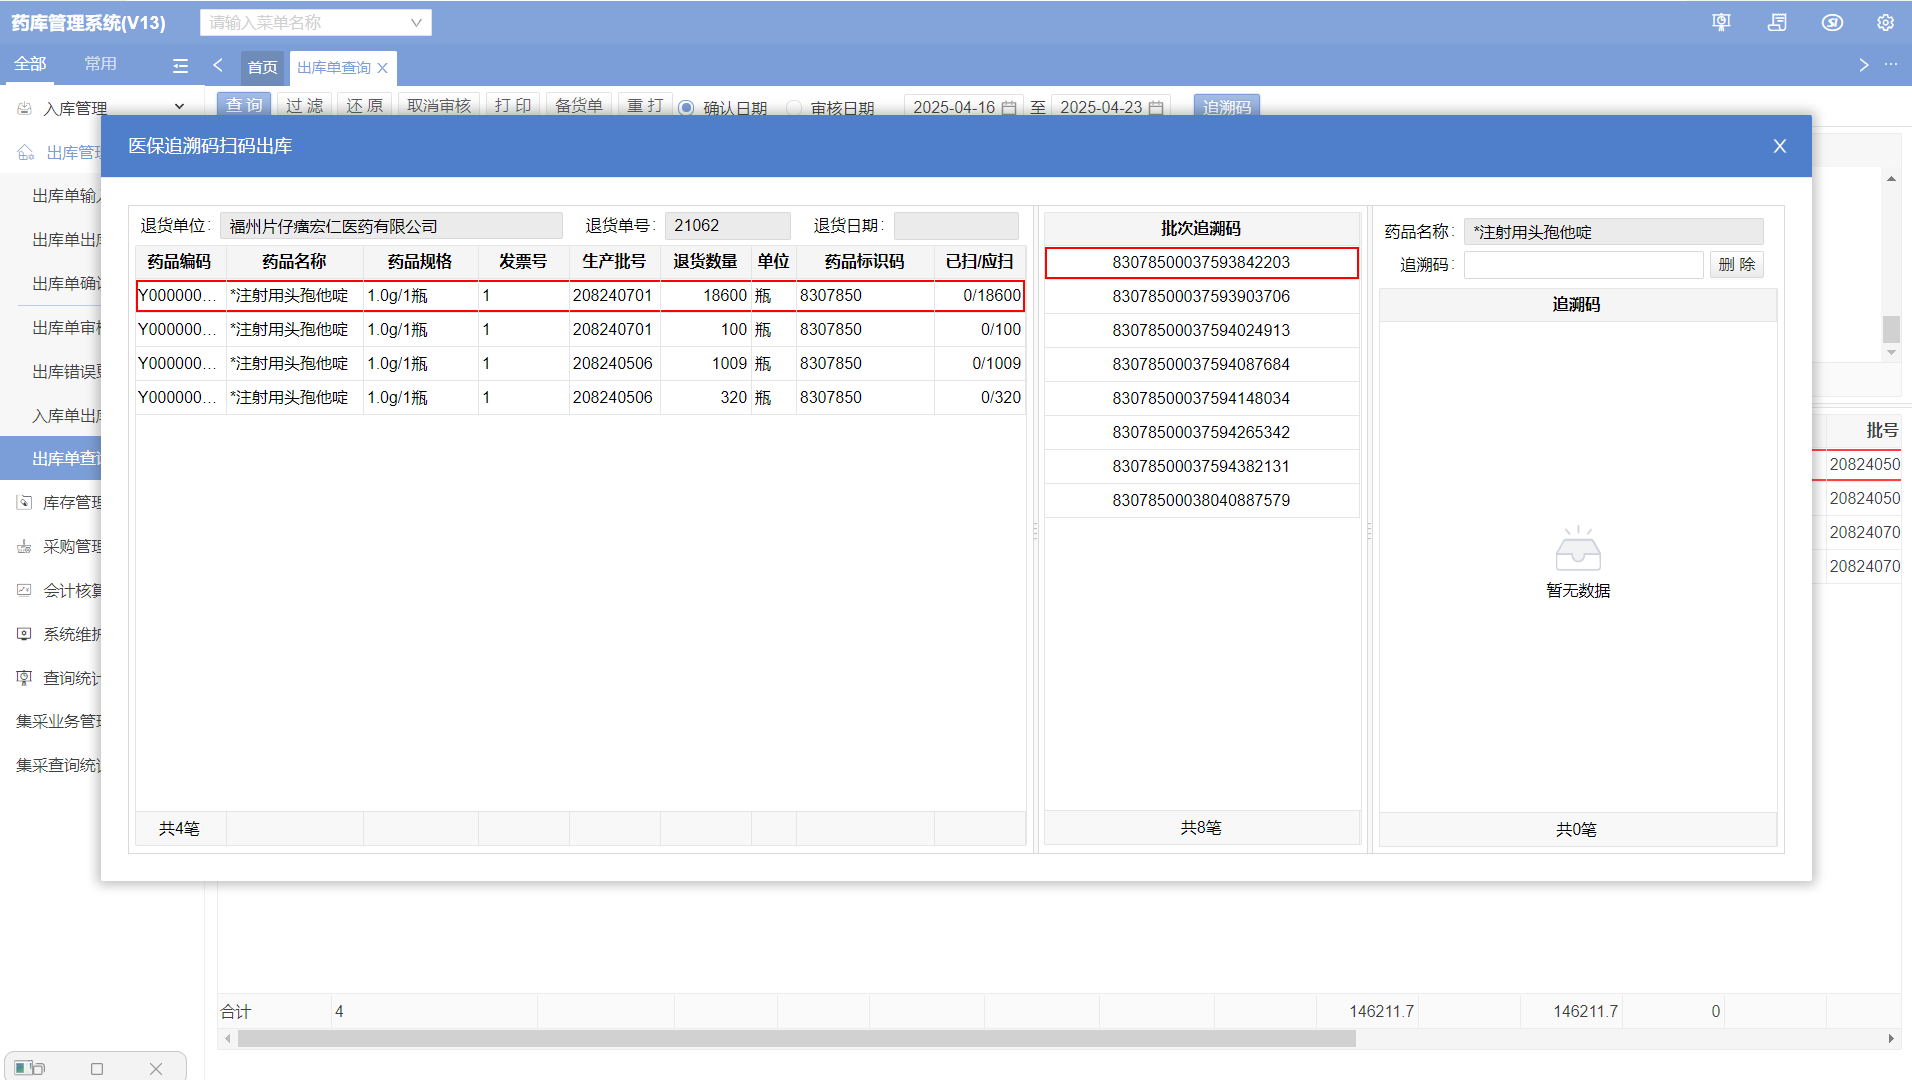Viewport: 1912px width, 1080px height.
Task: Click the SI oval icon in header
Action: click(x=1832, y=22)
